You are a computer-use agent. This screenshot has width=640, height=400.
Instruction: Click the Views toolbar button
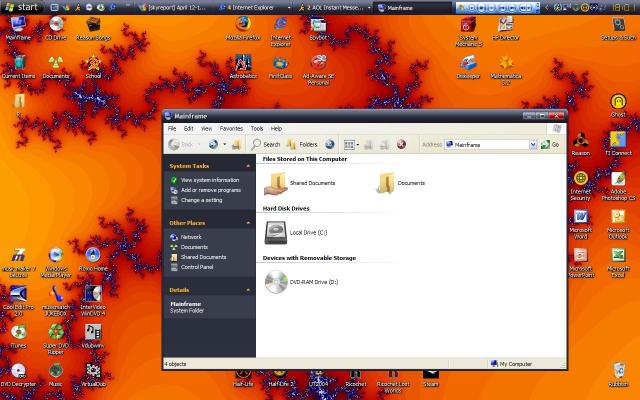click(349, 144)
